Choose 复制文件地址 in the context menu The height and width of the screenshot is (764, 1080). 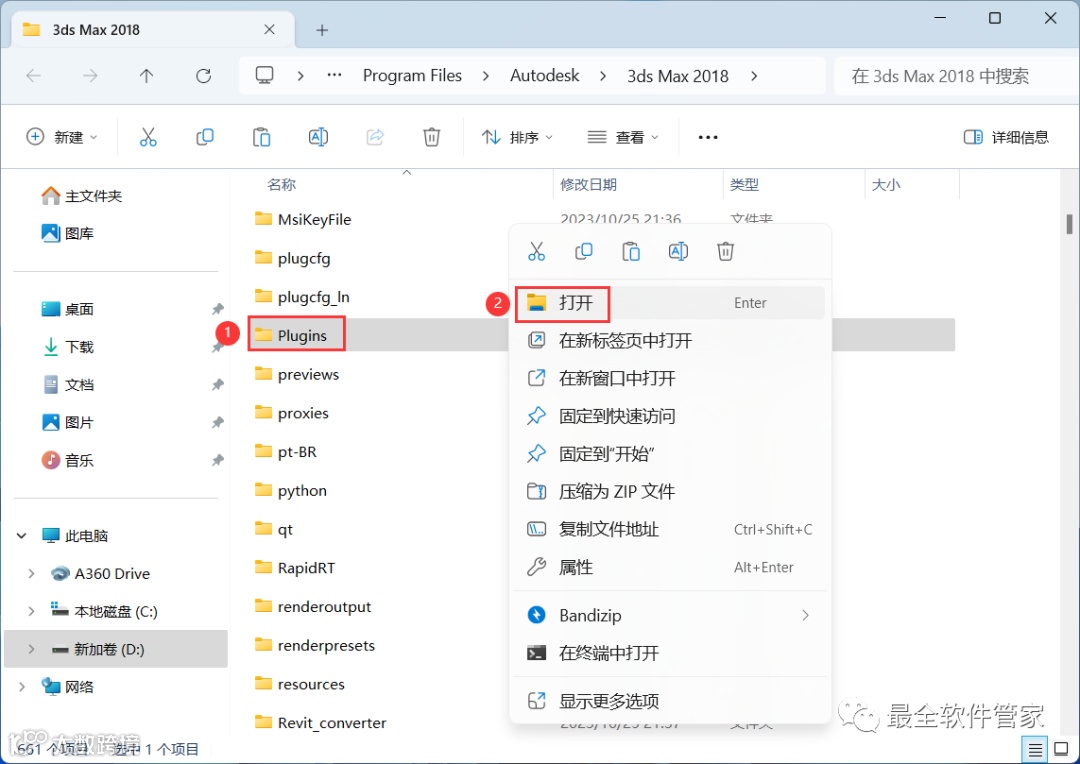[670, 529]
